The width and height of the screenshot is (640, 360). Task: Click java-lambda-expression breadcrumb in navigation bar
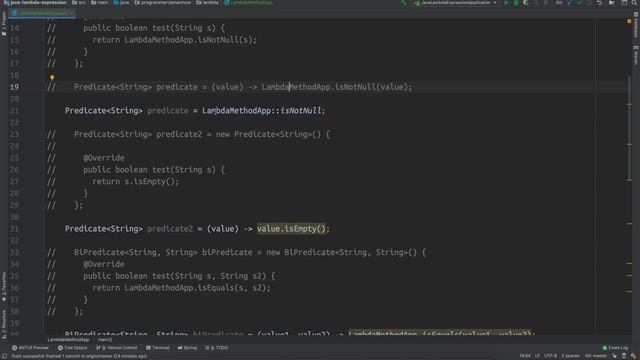pyautogui.click(x=35, y=3)
